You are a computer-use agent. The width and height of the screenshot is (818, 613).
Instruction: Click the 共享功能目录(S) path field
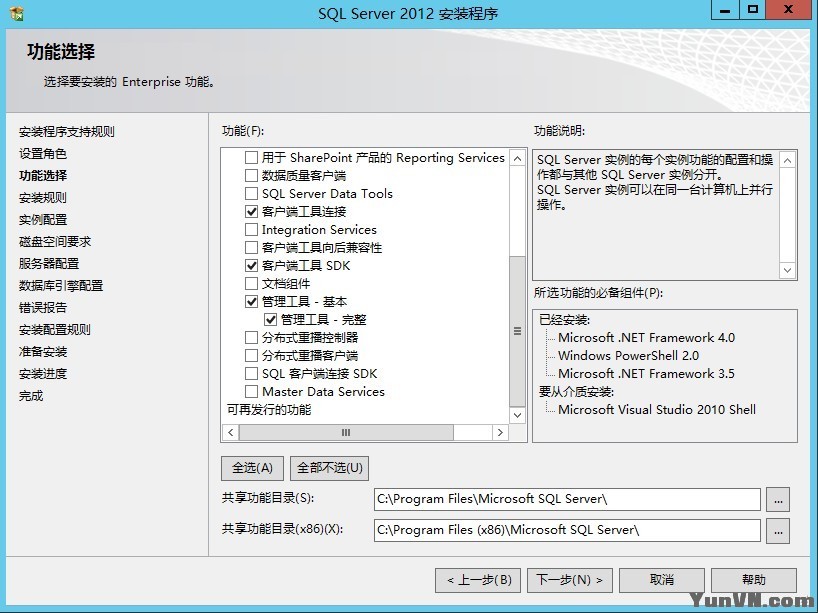[567, 499]
